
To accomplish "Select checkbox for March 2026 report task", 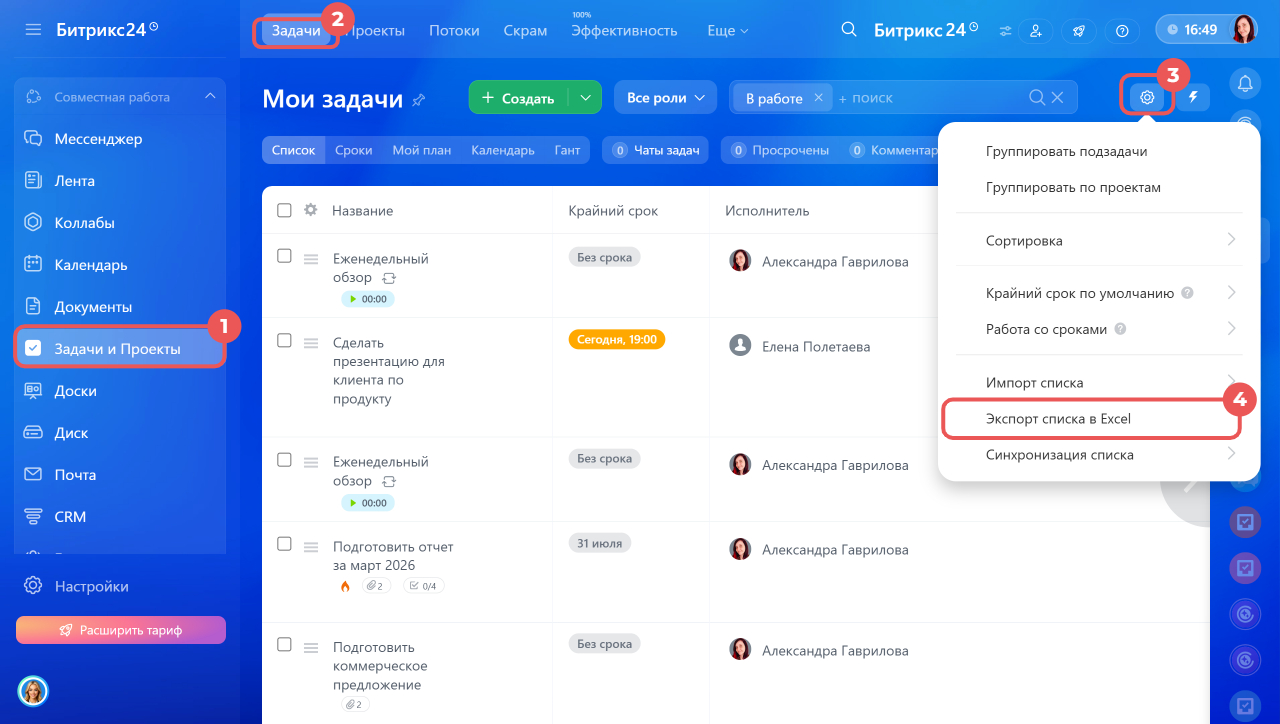I will (284, 544).
